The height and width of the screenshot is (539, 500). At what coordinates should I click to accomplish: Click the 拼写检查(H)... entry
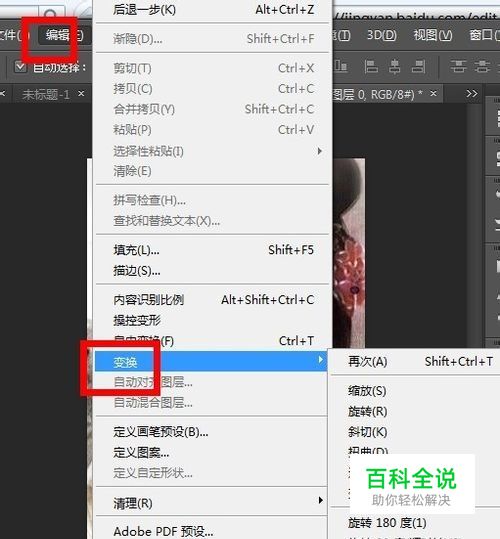click(212, 200)
